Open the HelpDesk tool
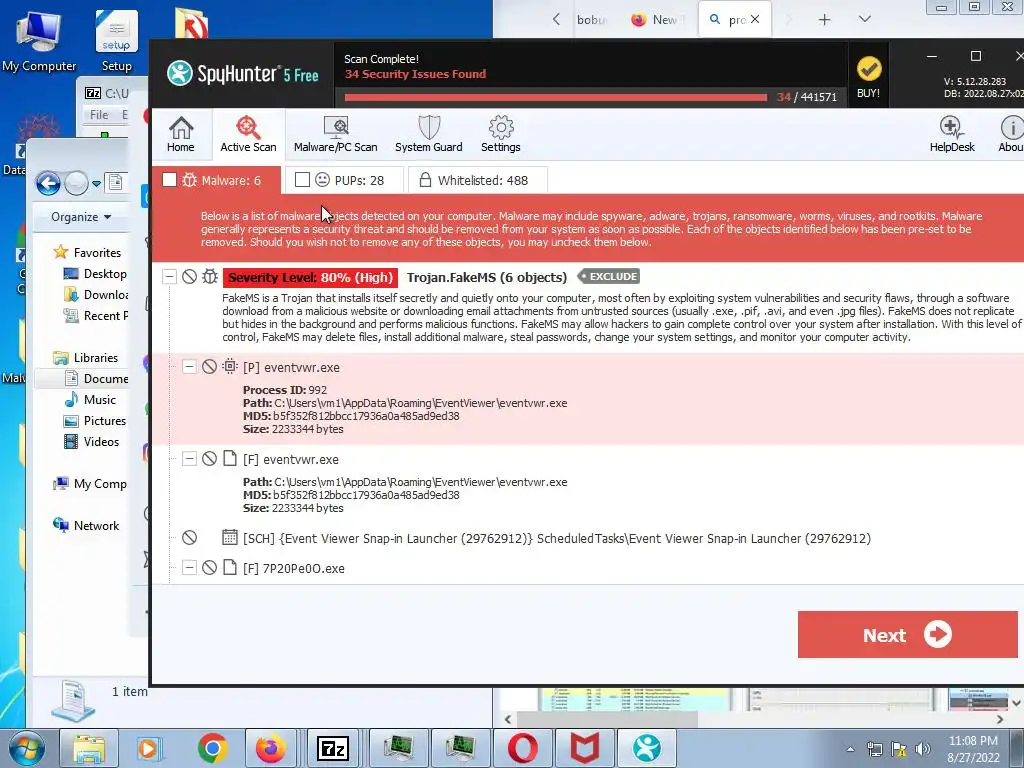 click(952, 134)
